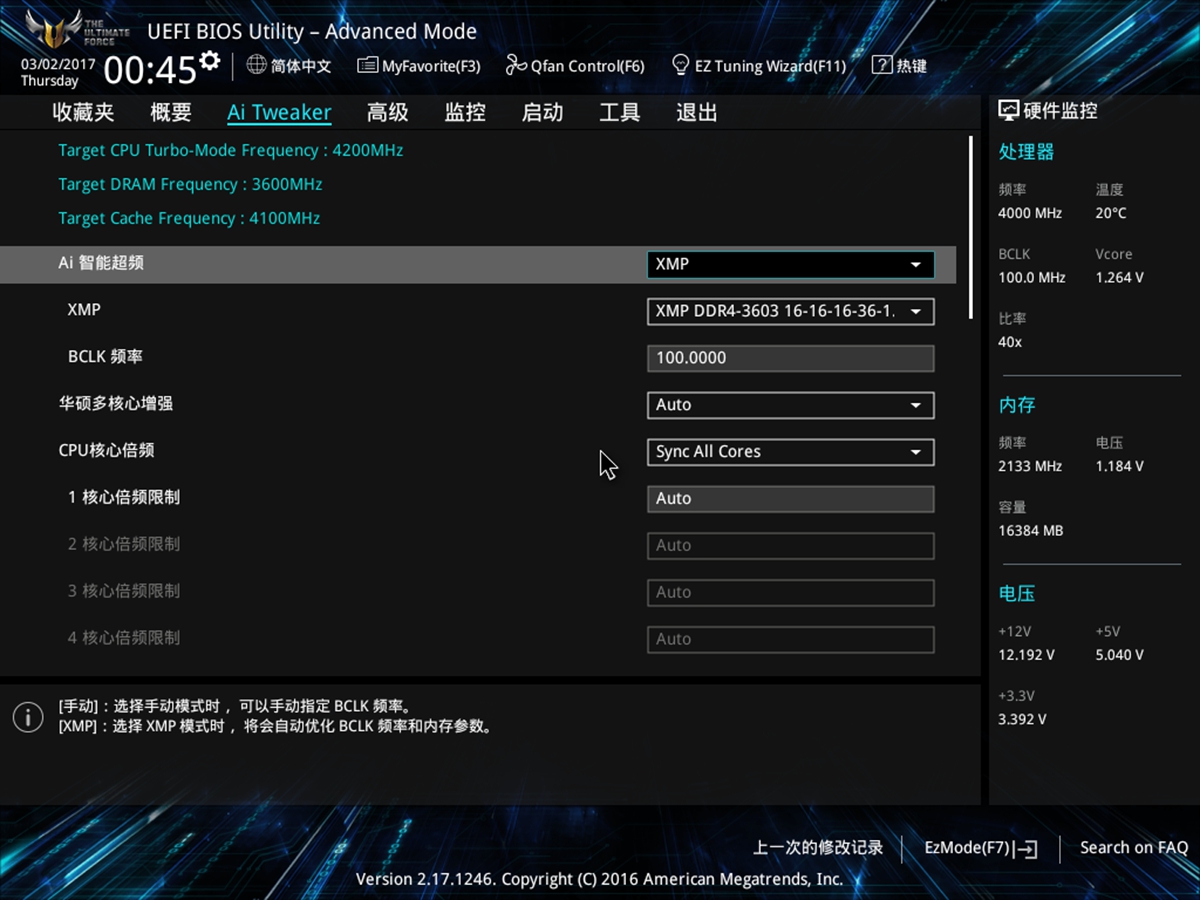Click the info icon near the help text
The width and height of the screenshot is (1200, 900).
pos(27,717)
